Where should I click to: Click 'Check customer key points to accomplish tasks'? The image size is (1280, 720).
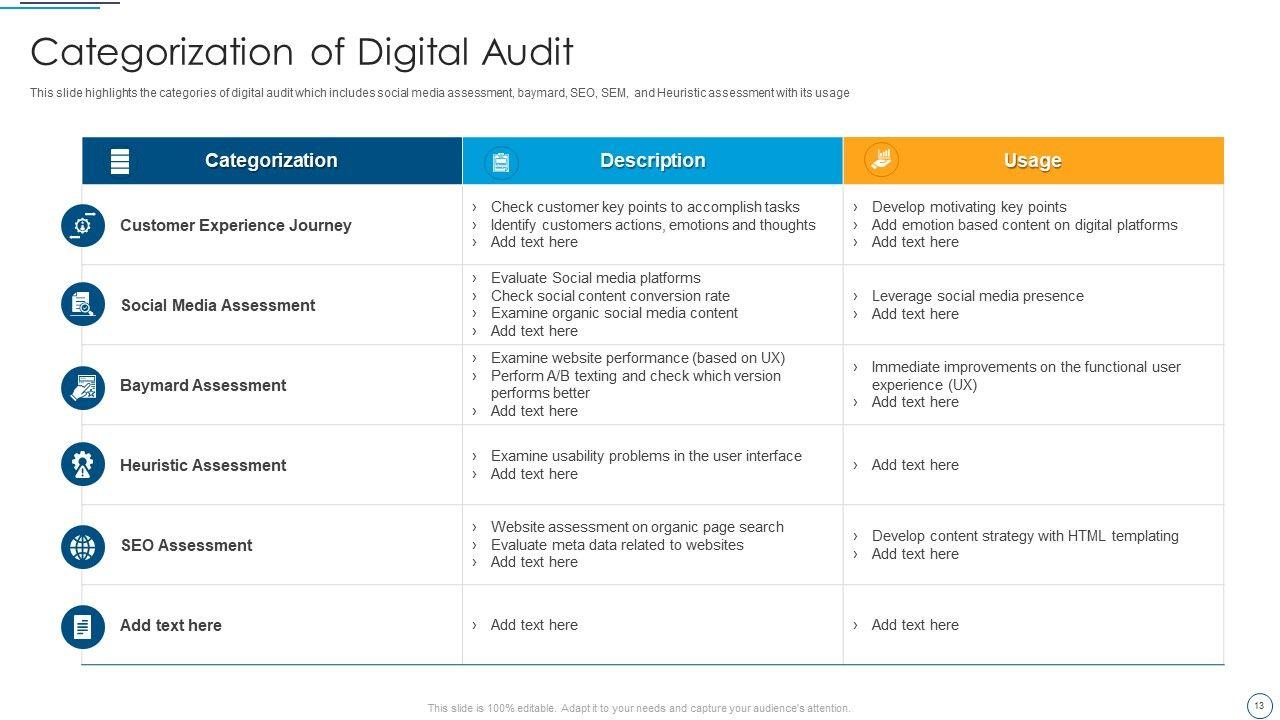click(x=645, y=207)
